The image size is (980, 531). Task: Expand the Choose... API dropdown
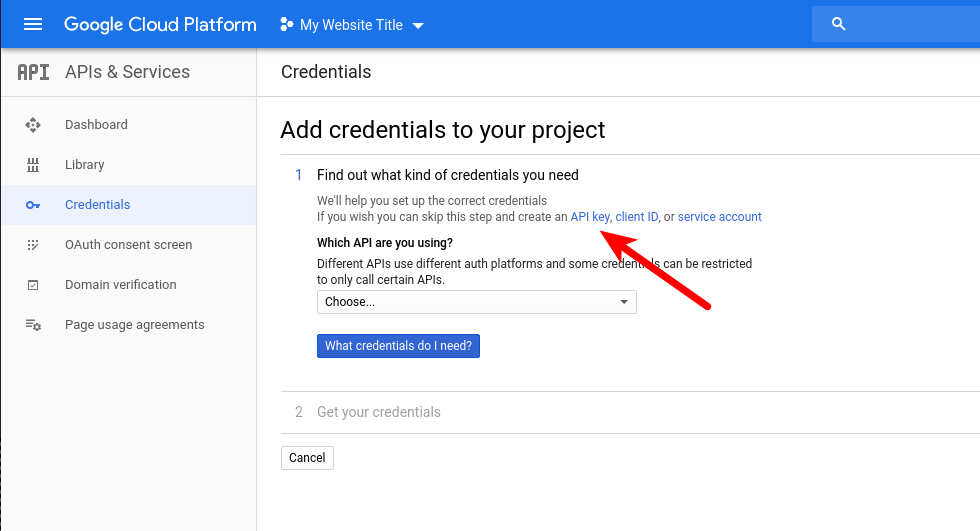pyautogui.click(x=477, y=302)
